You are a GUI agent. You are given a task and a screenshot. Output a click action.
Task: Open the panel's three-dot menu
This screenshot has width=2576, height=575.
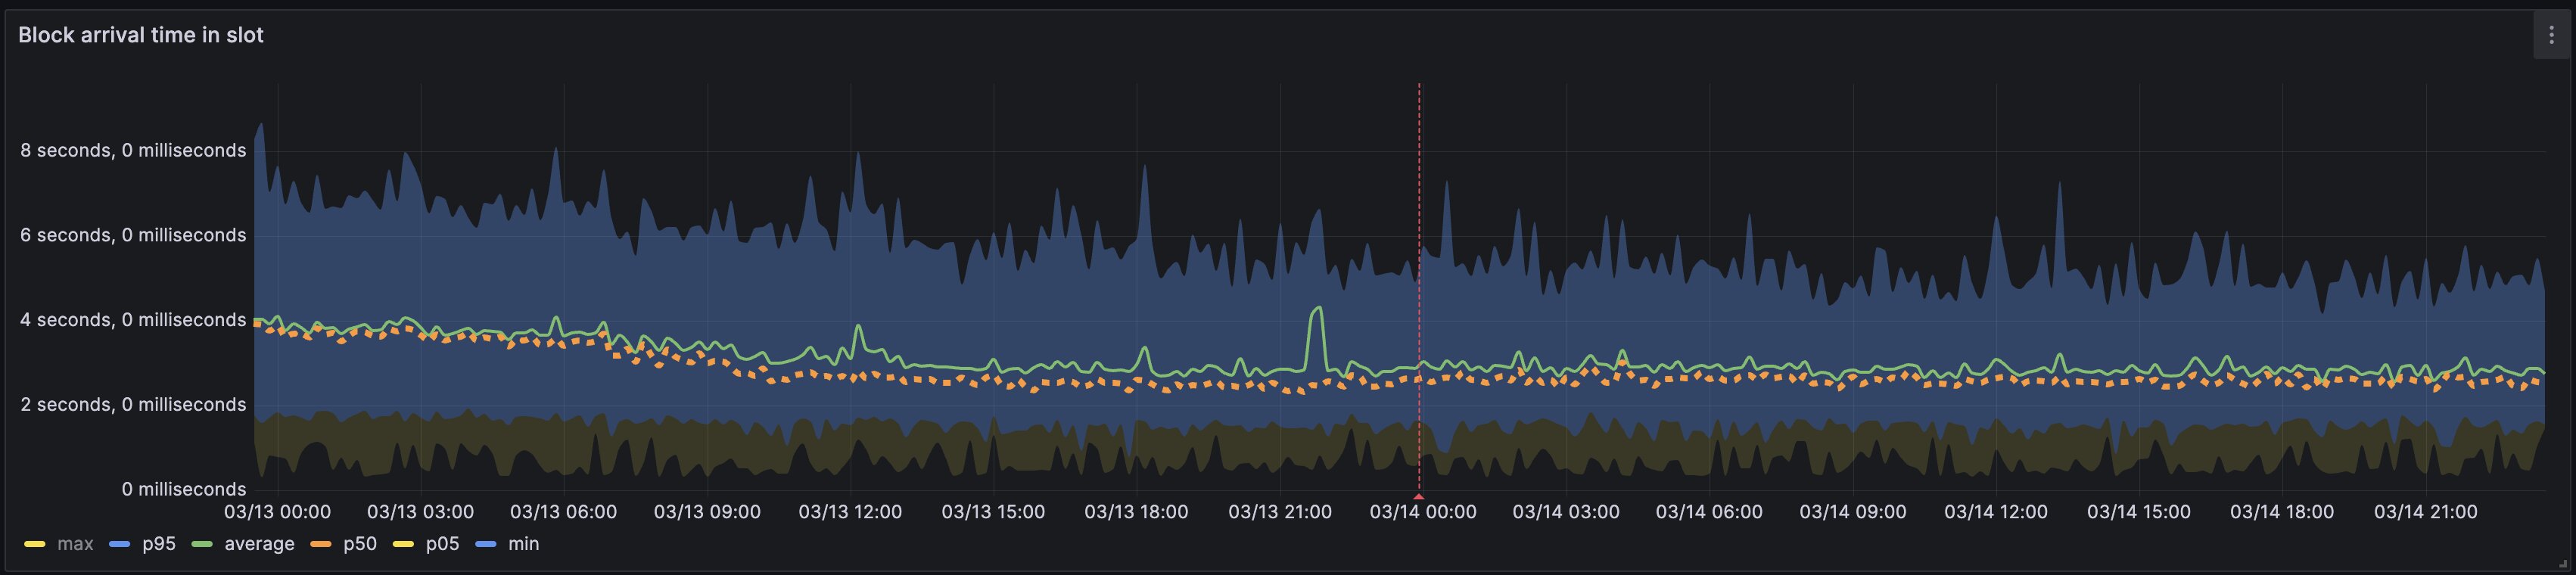2550,35
